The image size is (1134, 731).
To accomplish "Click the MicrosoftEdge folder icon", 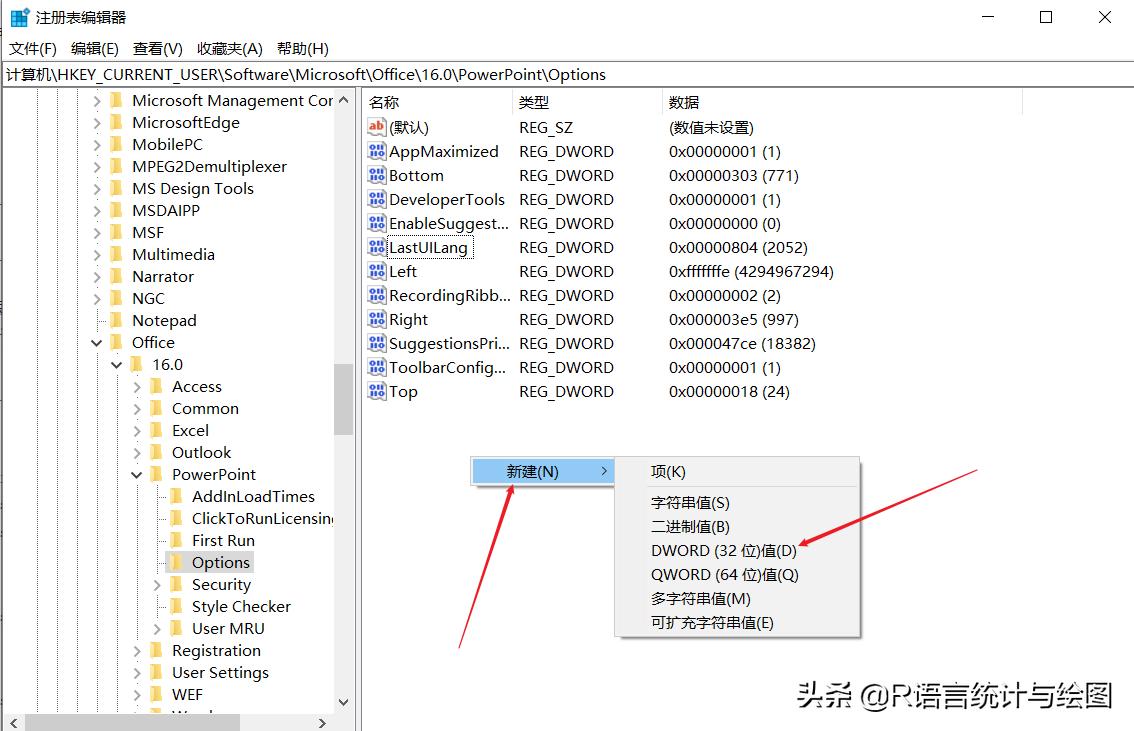I will point(116,122).
